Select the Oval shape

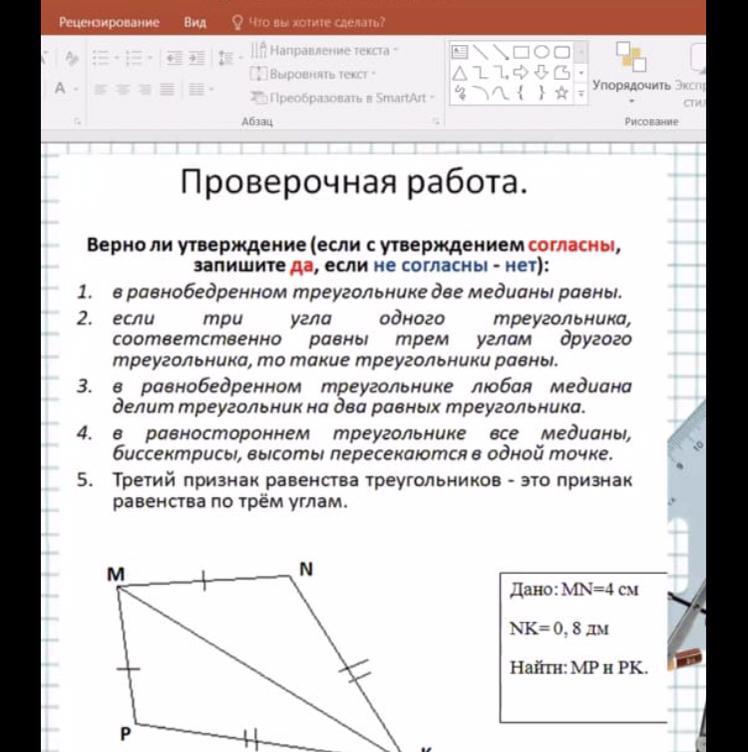(x=542, y=52)
